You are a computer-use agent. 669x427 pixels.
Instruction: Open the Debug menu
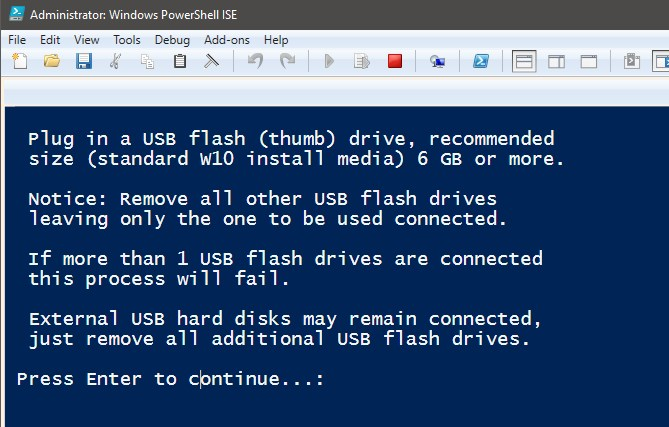(x=172, y=40)
